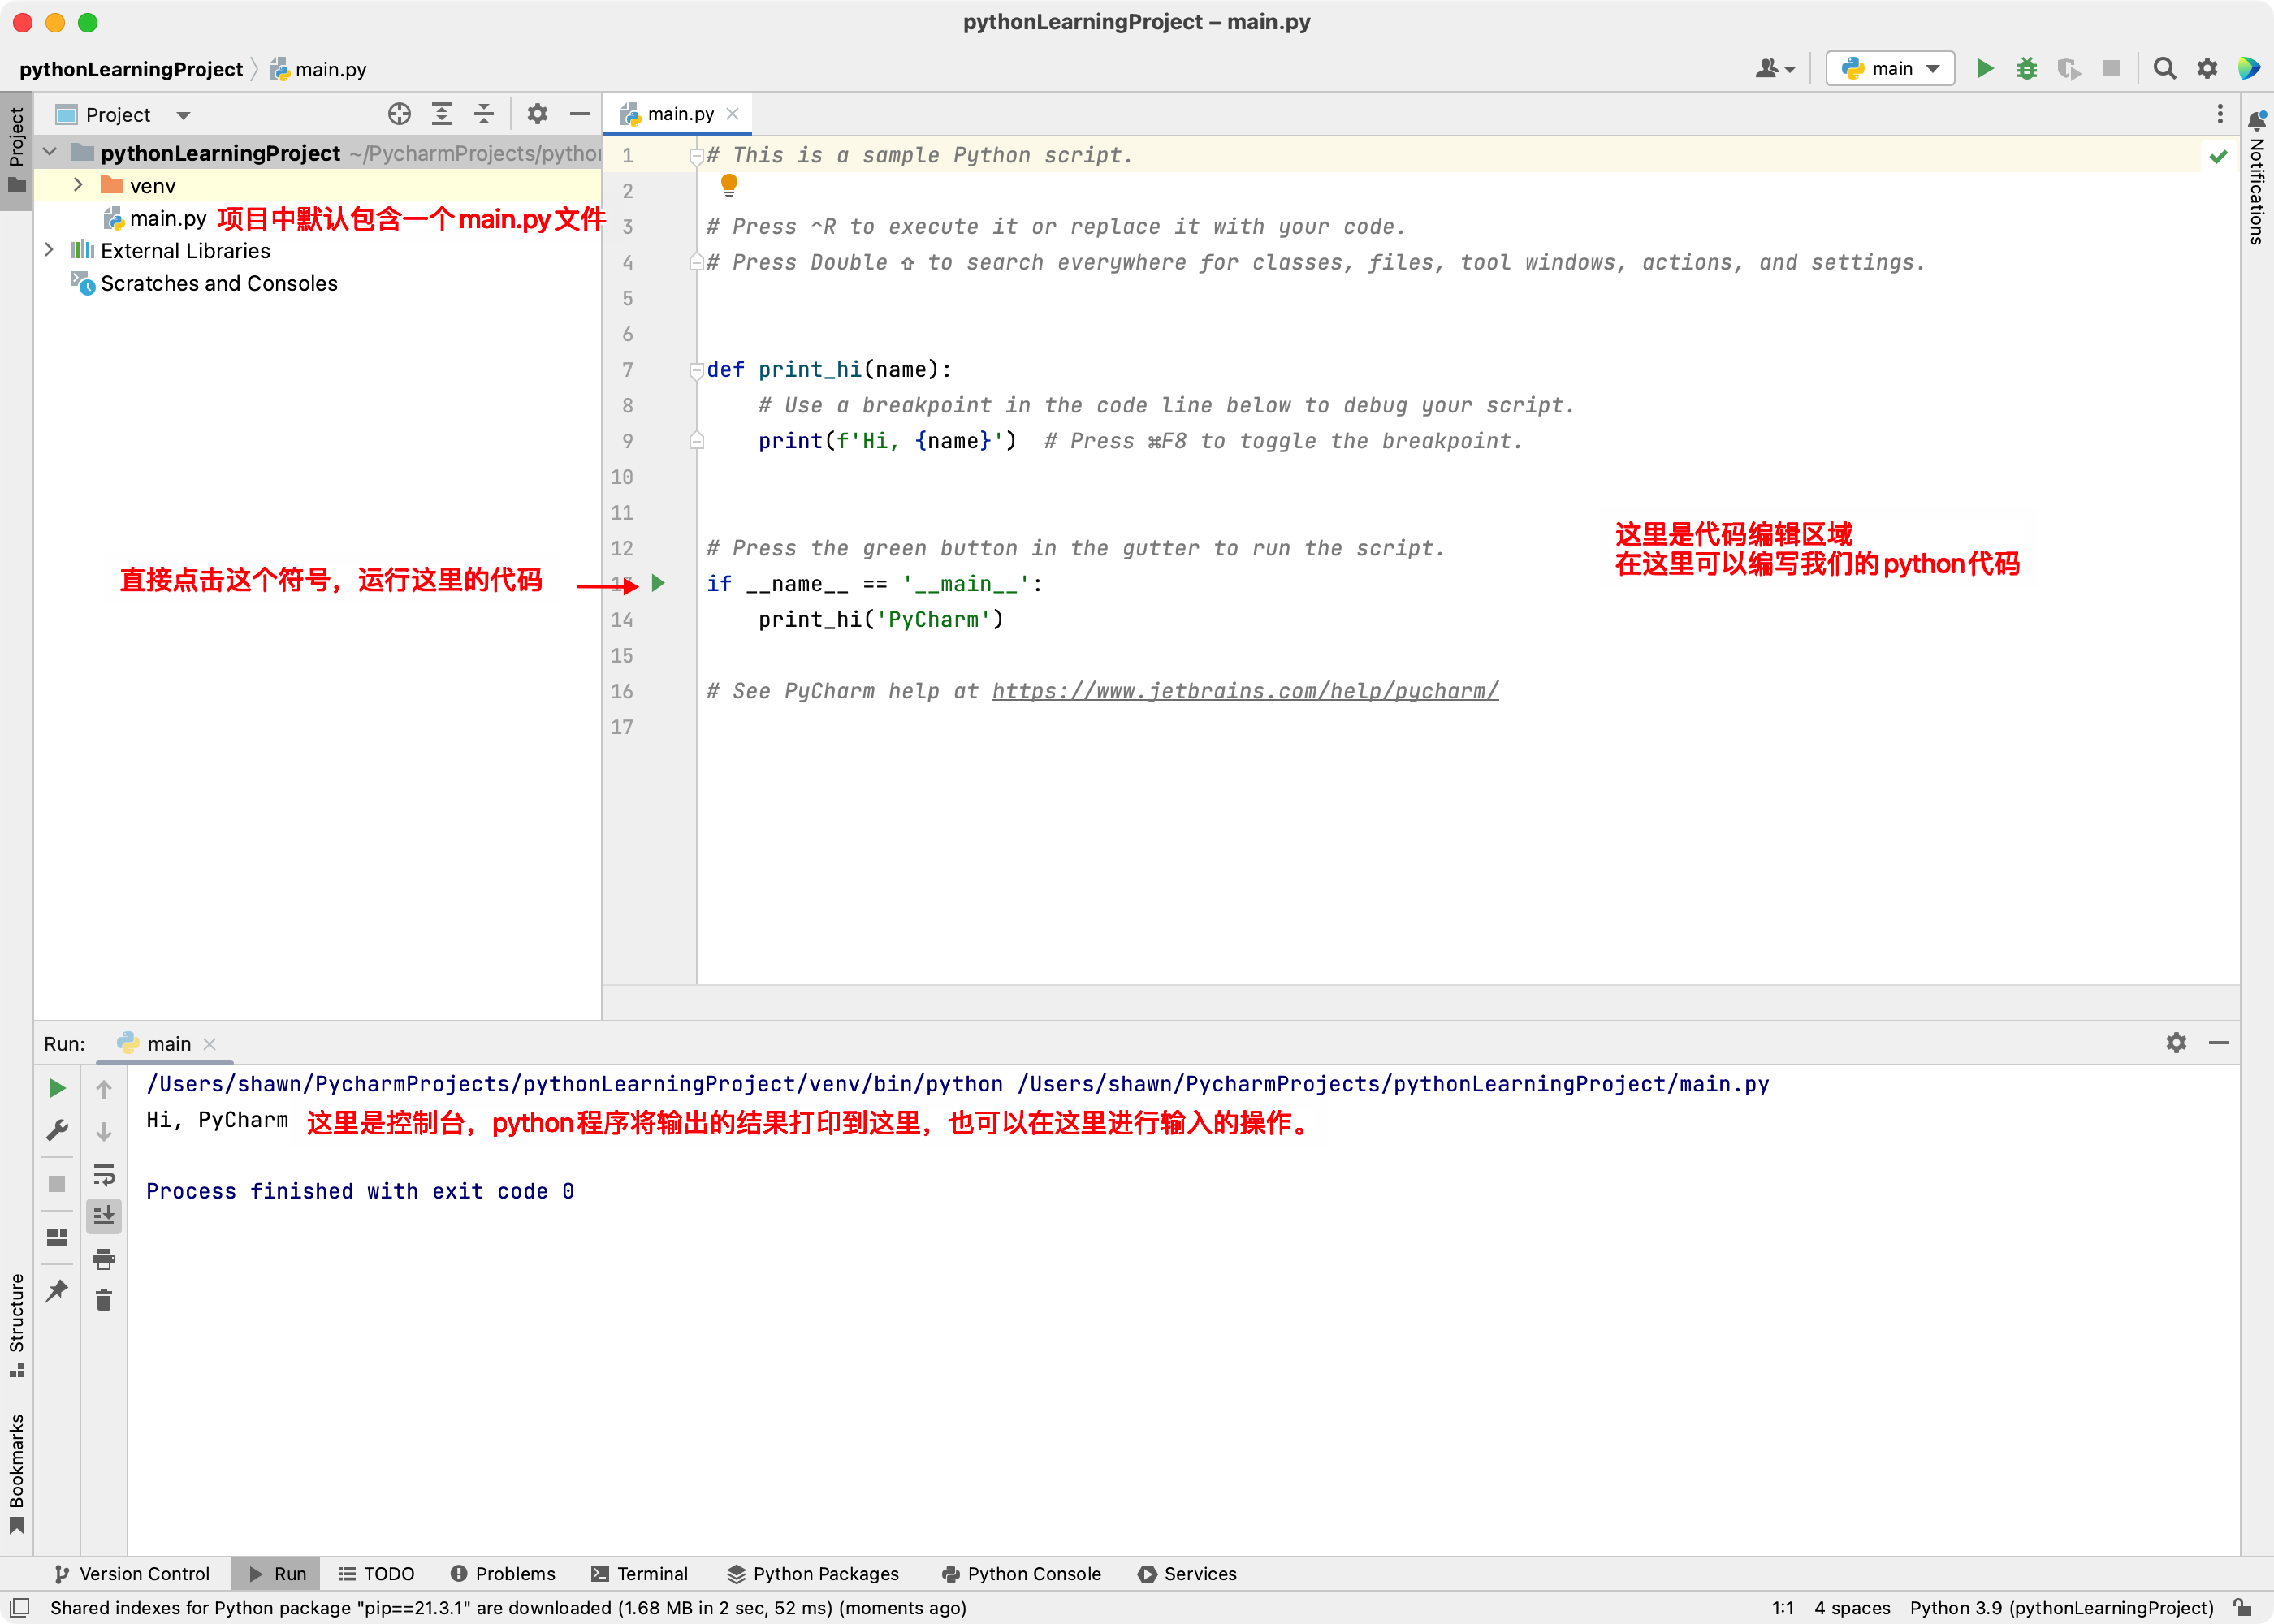Screen dimensions: 2274x1624
Task: Clear run console with trash icon
Action: (x=104, y=1300)
